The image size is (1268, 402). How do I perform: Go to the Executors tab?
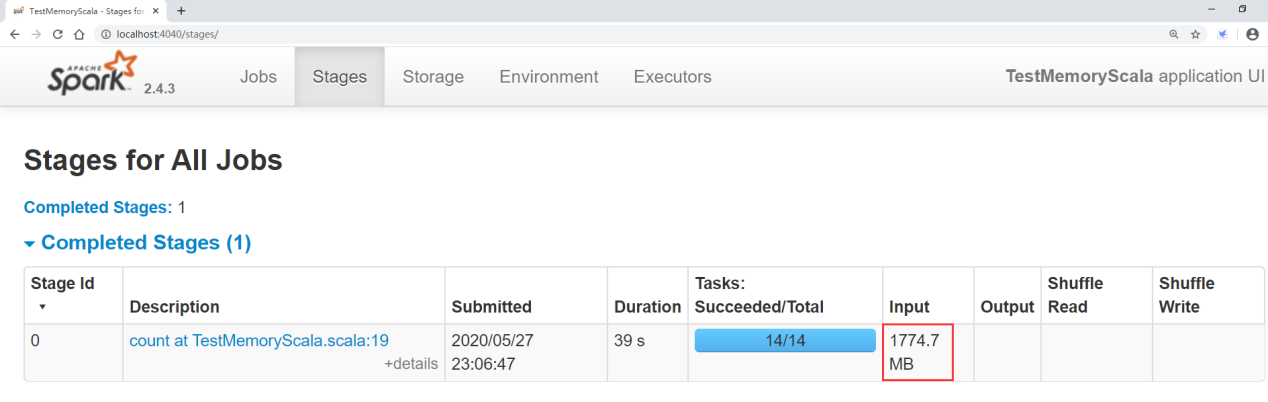[673, 77]
